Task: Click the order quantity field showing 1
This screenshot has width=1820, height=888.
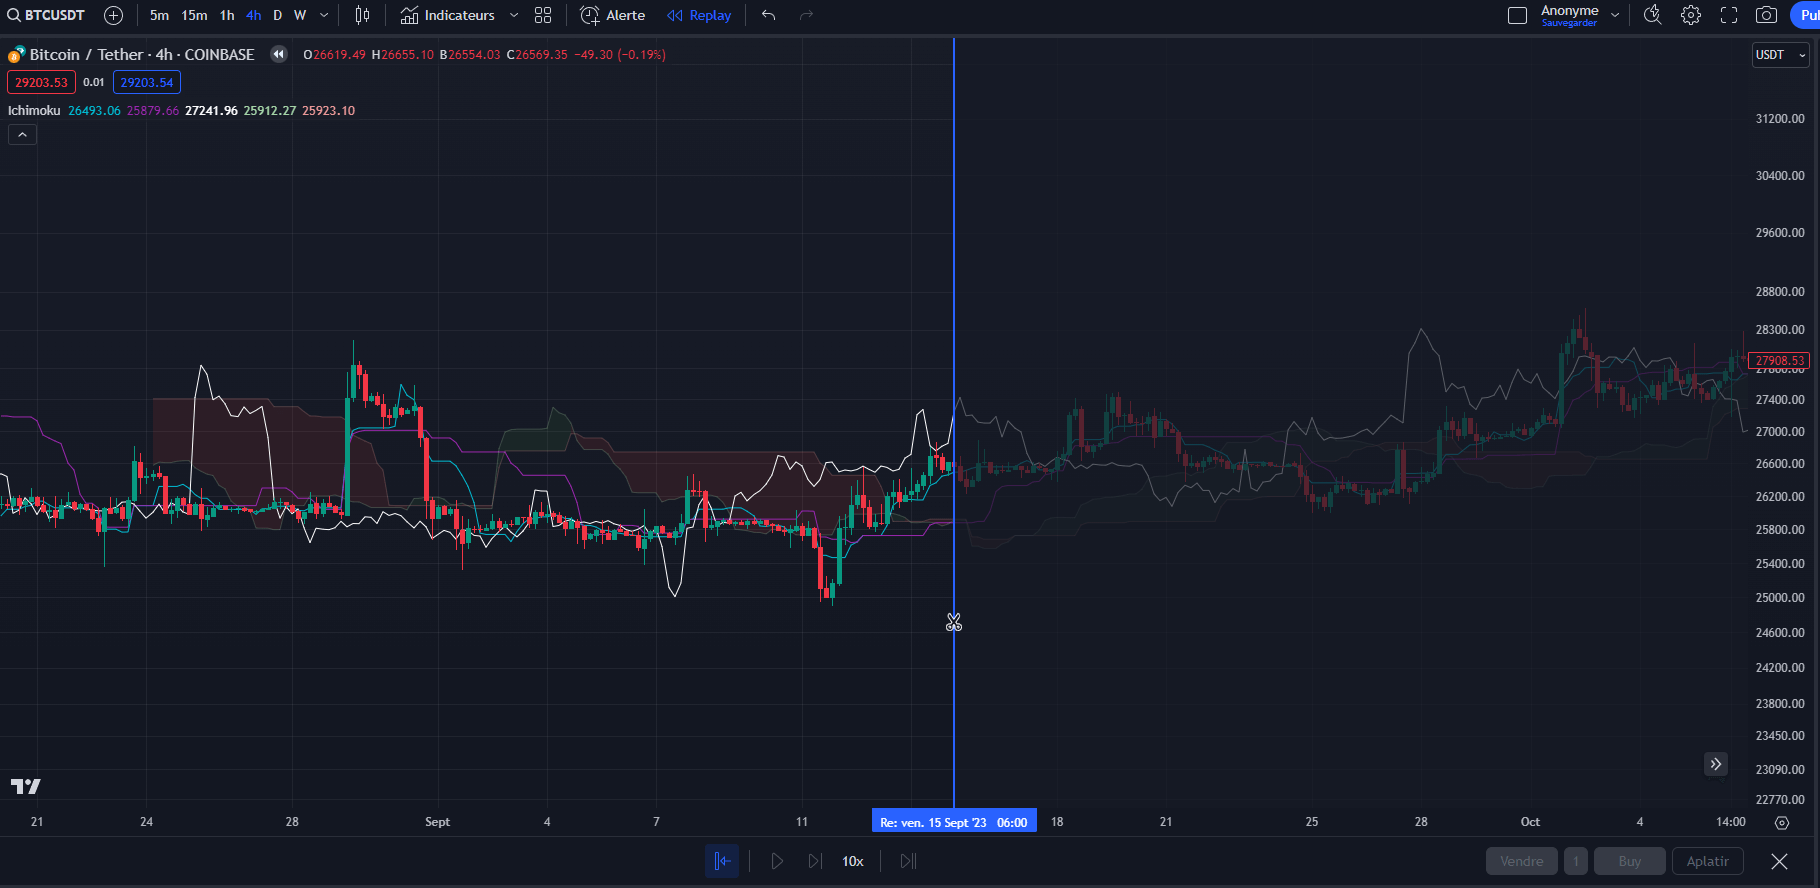Action: (1576, 861)
